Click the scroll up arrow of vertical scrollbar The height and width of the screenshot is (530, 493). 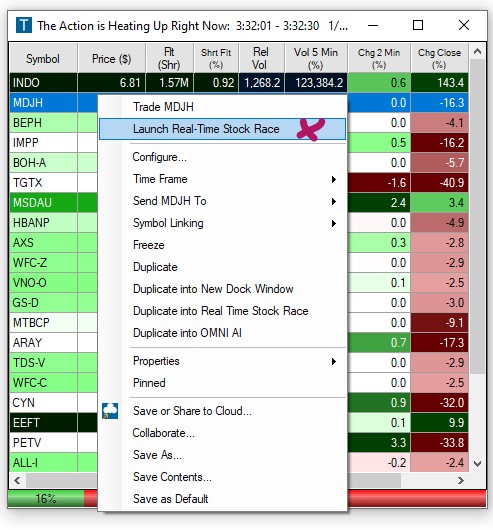477,52
